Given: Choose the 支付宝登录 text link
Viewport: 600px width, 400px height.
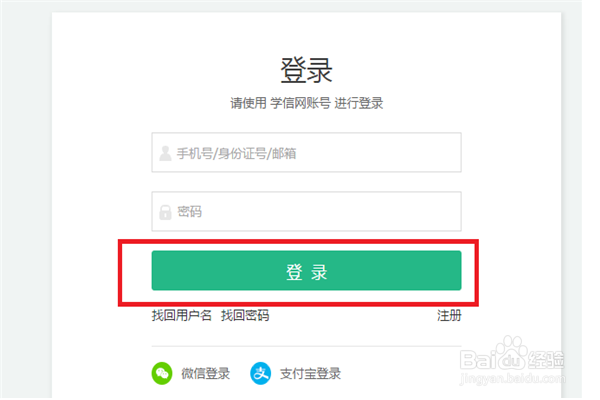Looking at the screenshot, I should (310, 374).
